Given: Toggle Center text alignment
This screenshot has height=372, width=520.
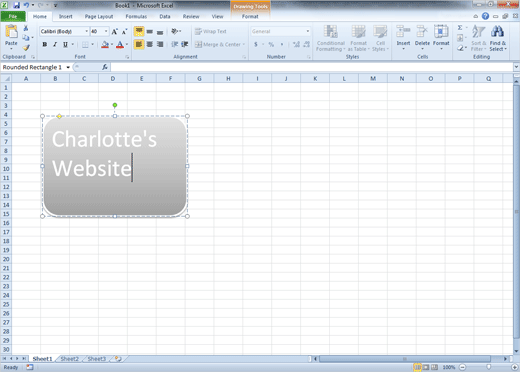Looking at the screenshot, I should coord(150,44).
